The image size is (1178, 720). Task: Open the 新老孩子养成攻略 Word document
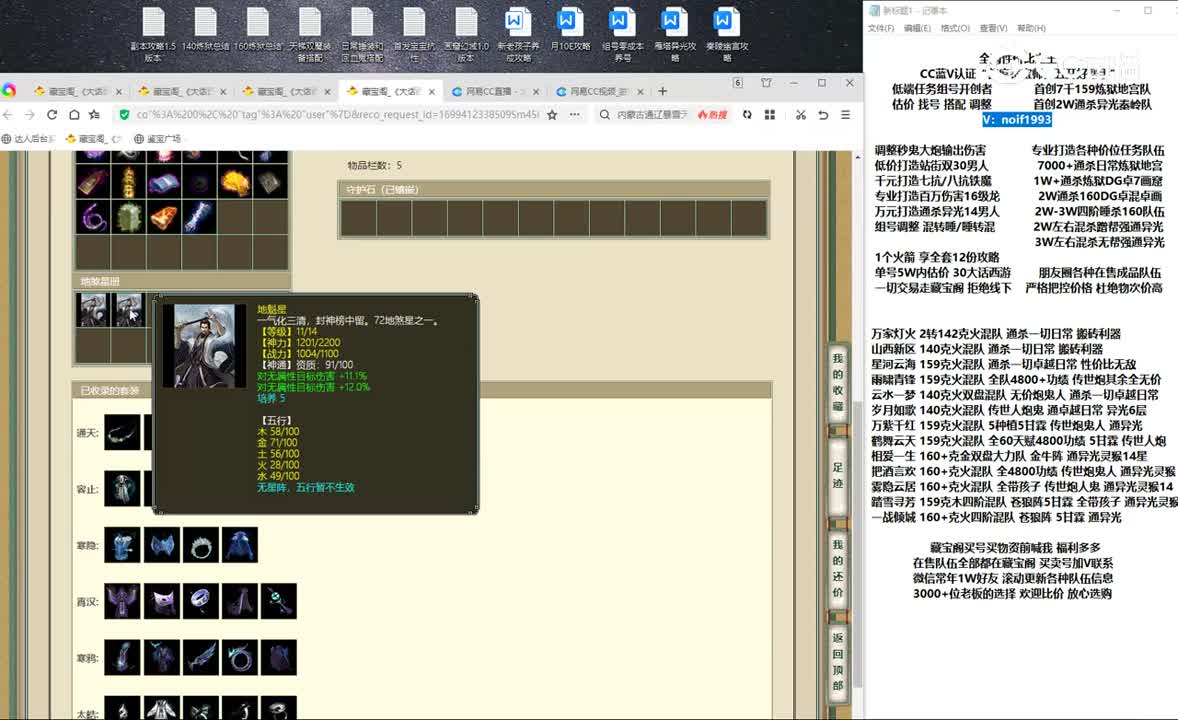[518, 34]
